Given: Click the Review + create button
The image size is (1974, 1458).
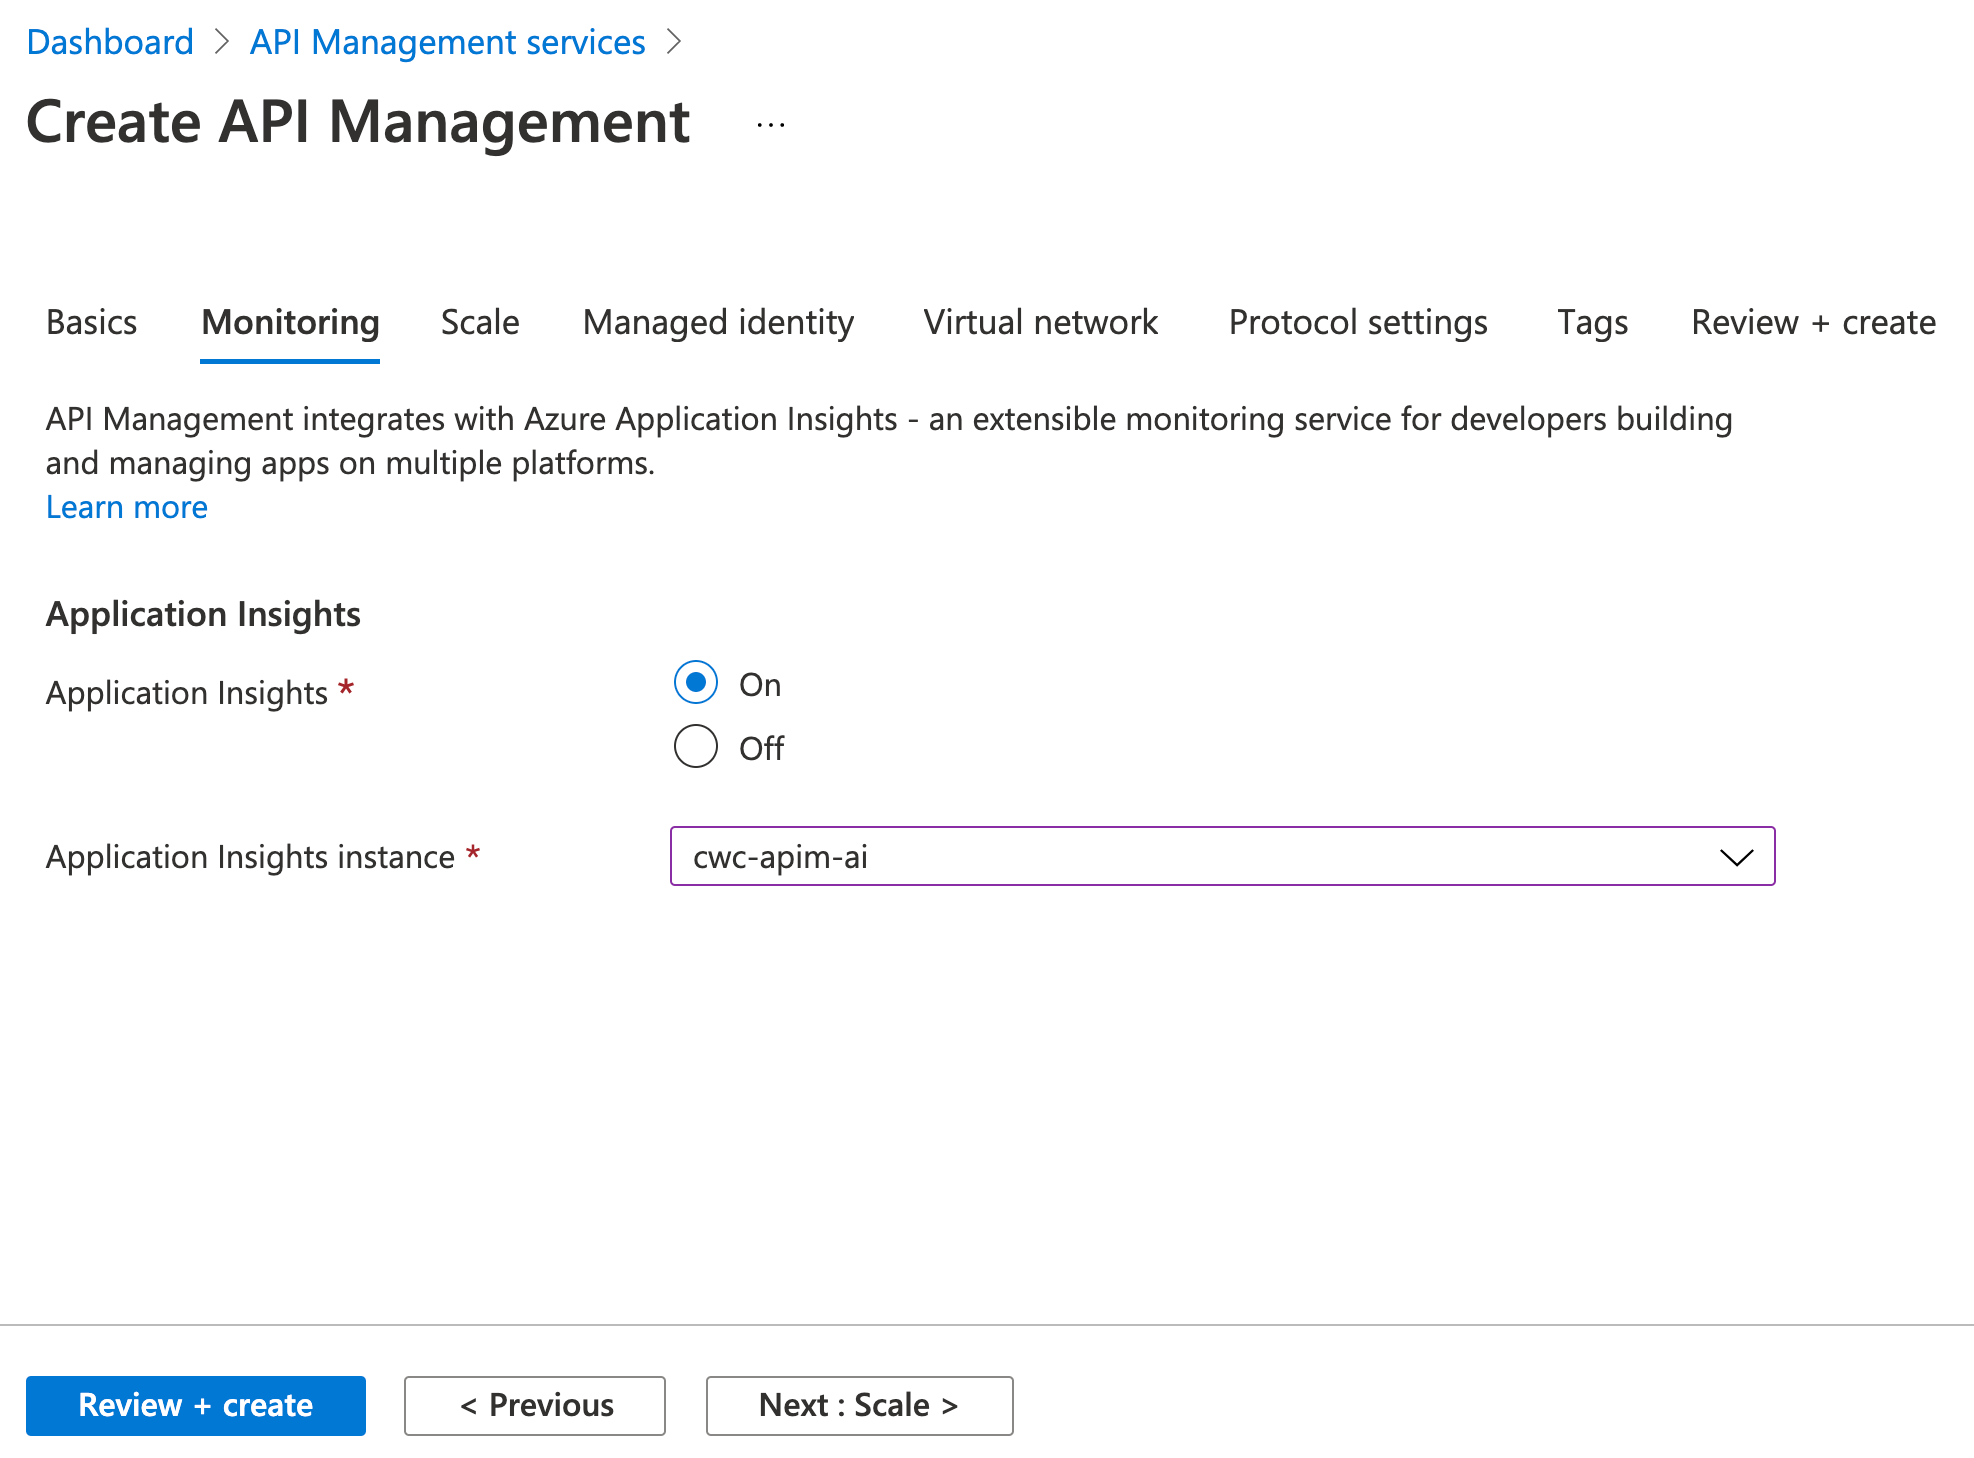Looking at the screenshot, I should point(196,1405).
